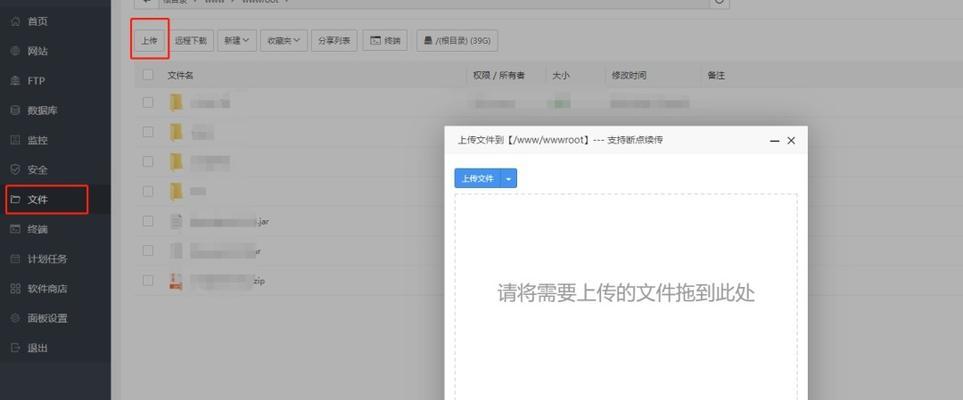Tick the checkbox for the zip file
This screenshot has width=963, height=400.
pyautogui.click(x=148, y=280)
